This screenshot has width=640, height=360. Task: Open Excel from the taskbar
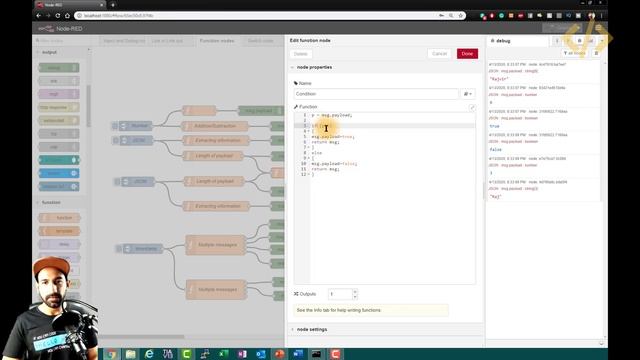pos(223,354)
